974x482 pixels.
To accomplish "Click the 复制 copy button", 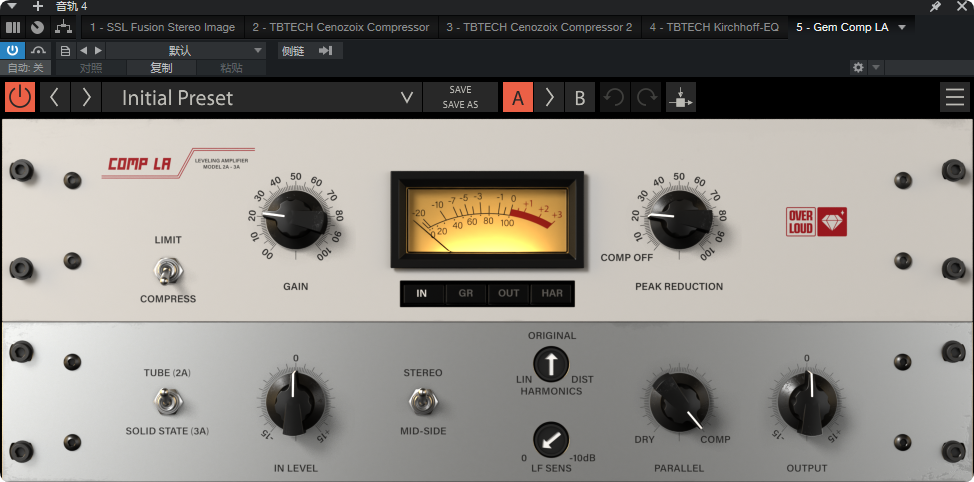I will point(161,68).
